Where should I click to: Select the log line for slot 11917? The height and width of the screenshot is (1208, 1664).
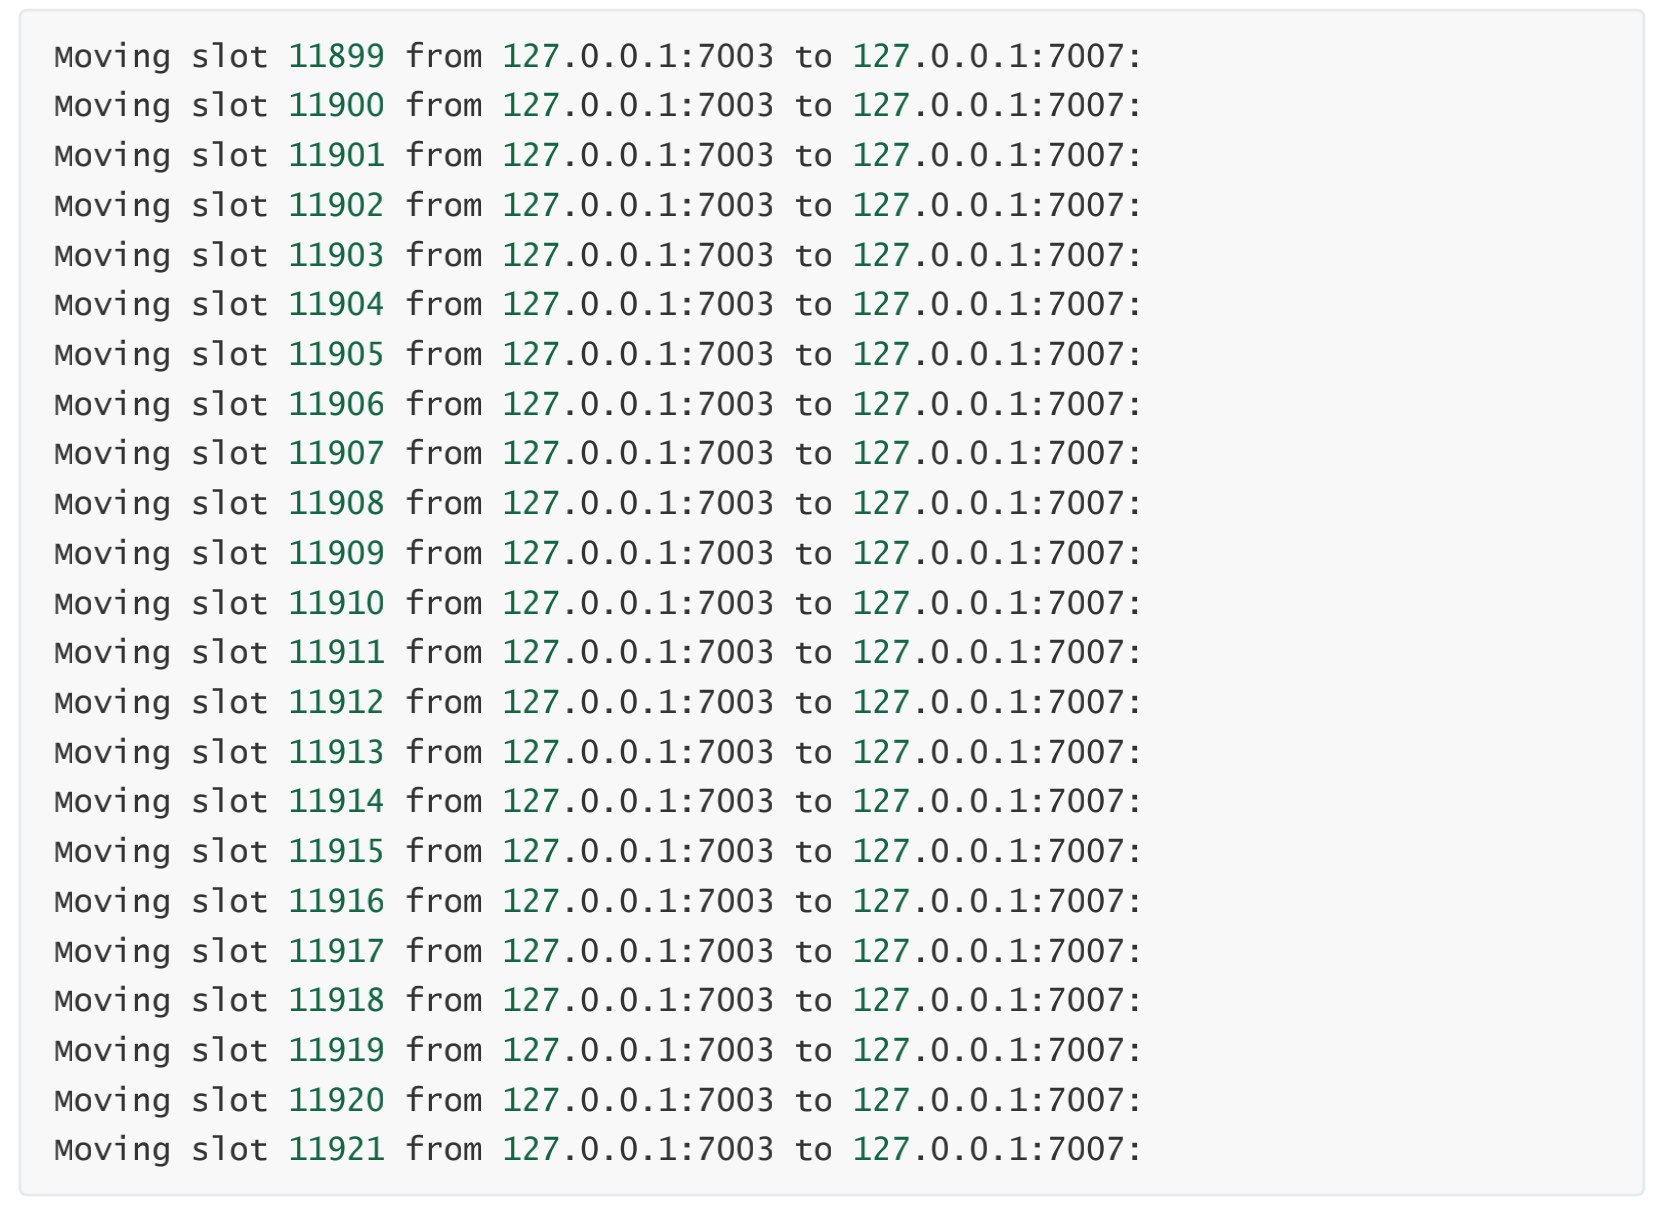pyautogui.click(x=598, y=952)
